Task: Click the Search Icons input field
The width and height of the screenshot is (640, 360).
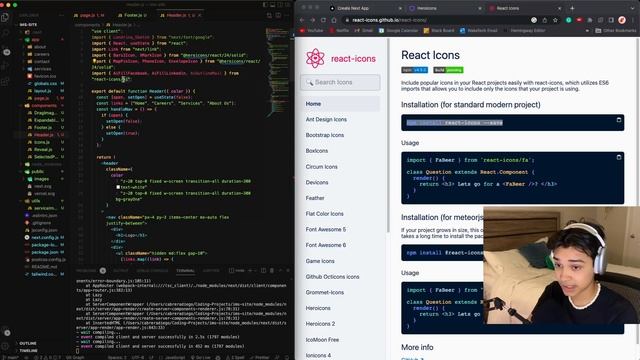Action: pyautogui.click(x=340, y=82)
